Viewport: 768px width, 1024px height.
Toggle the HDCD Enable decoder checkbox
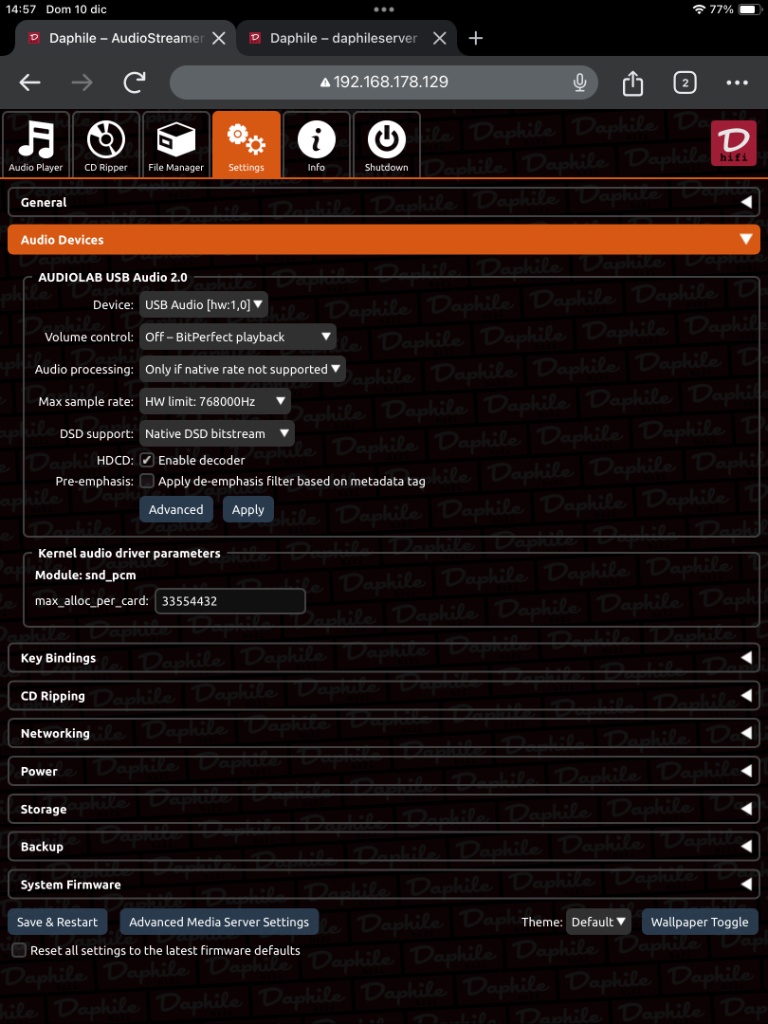point(147,460)
